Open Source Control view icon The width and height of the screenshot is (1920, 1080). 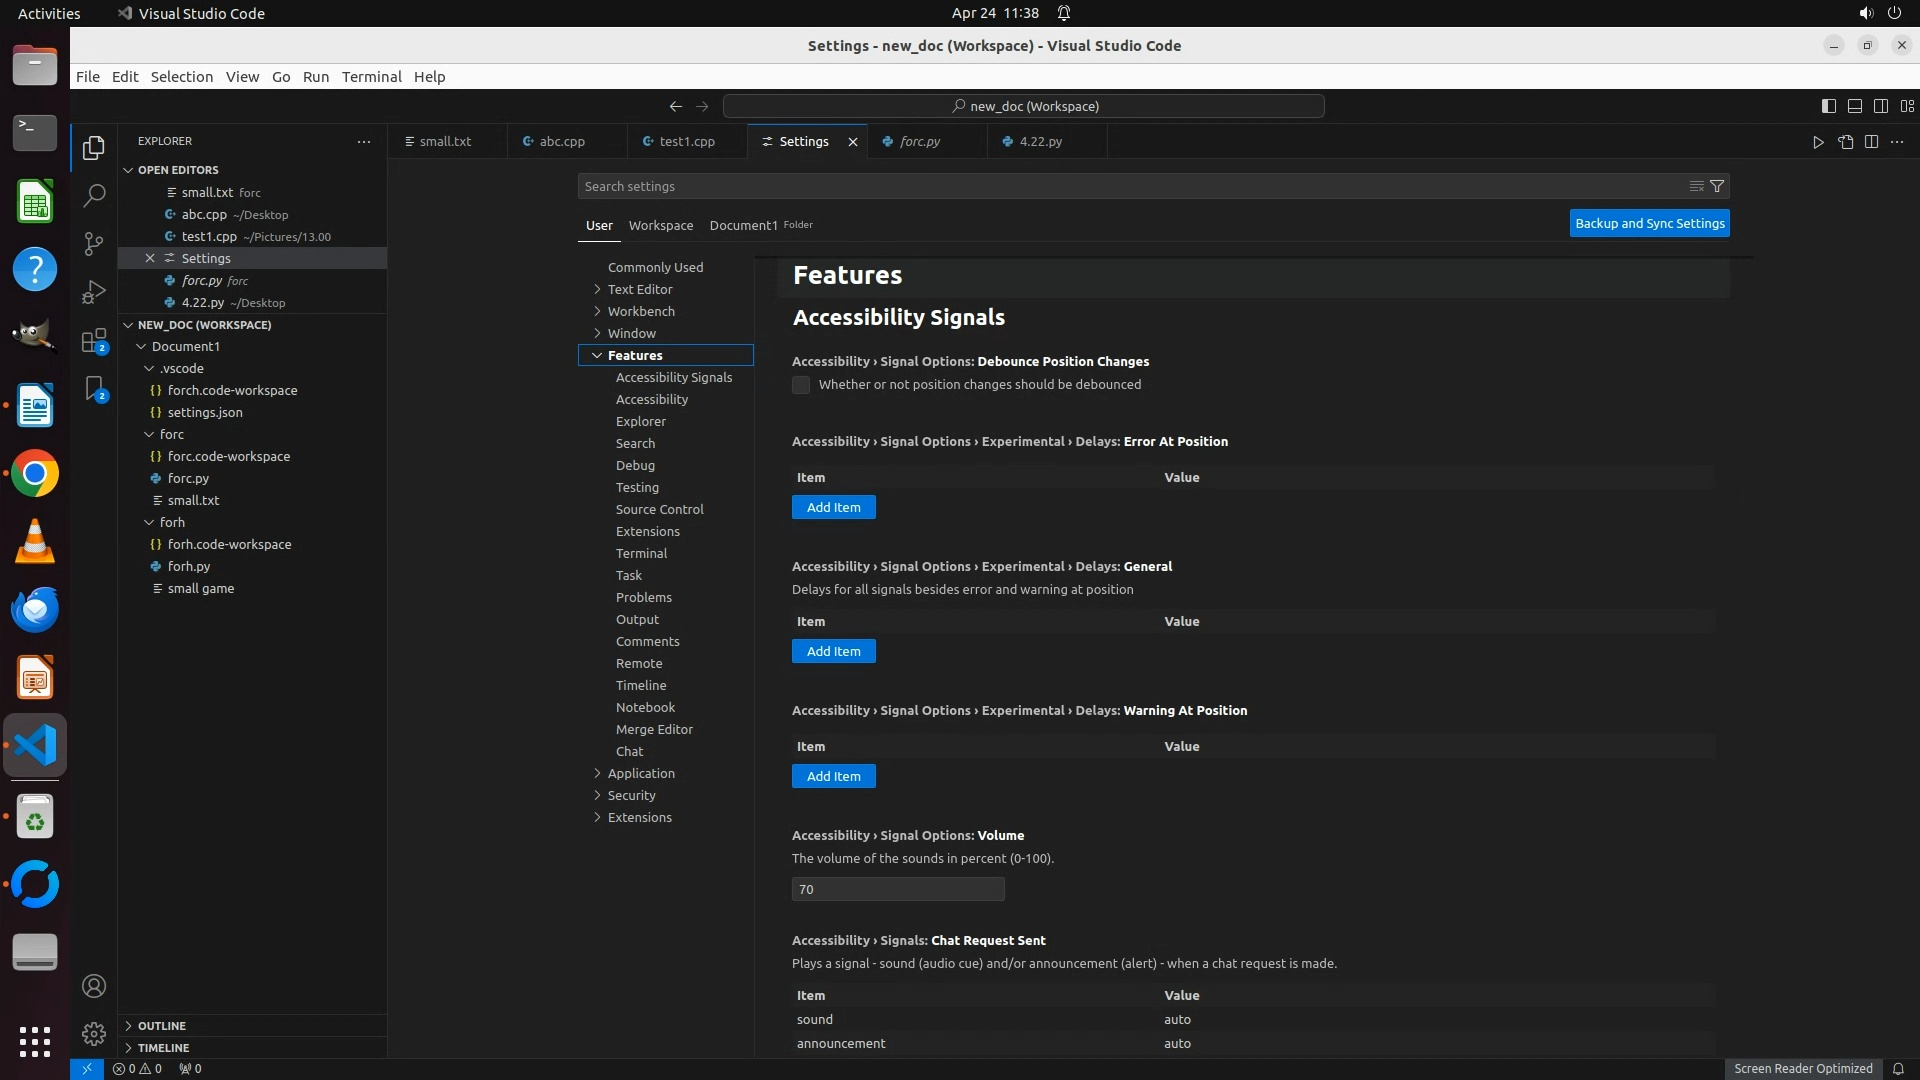coord(94,243)
